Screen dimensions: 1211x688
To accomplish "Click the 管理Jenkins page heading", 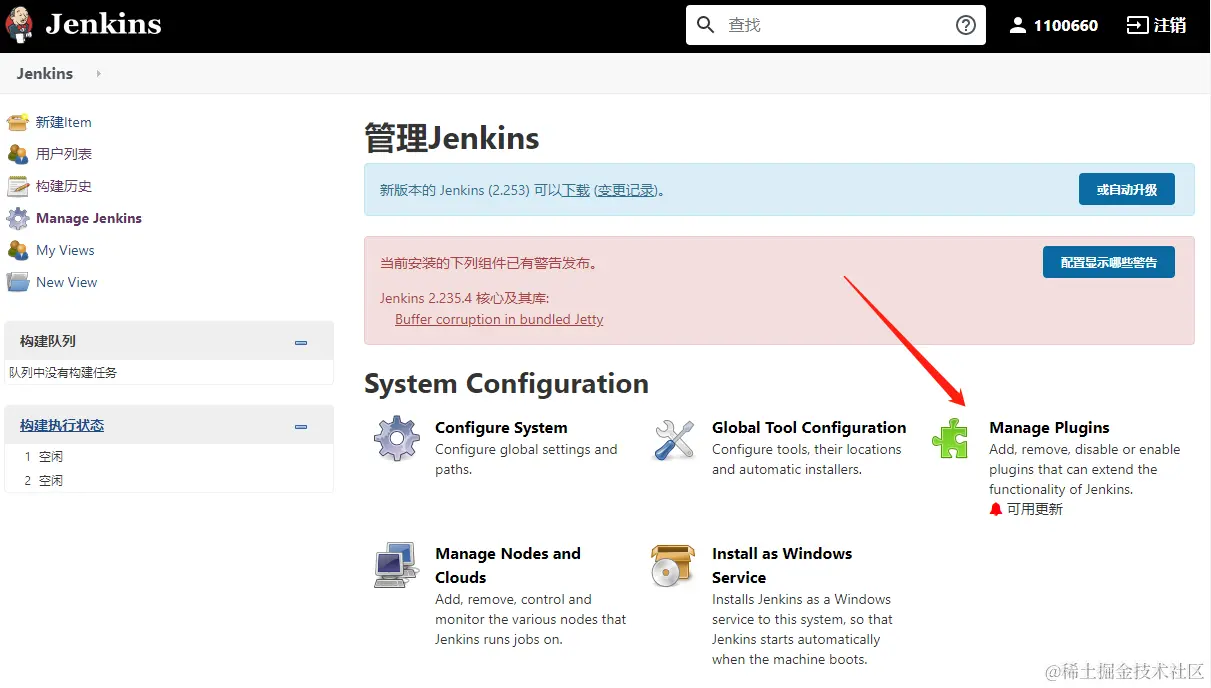I will coord(452,138).
